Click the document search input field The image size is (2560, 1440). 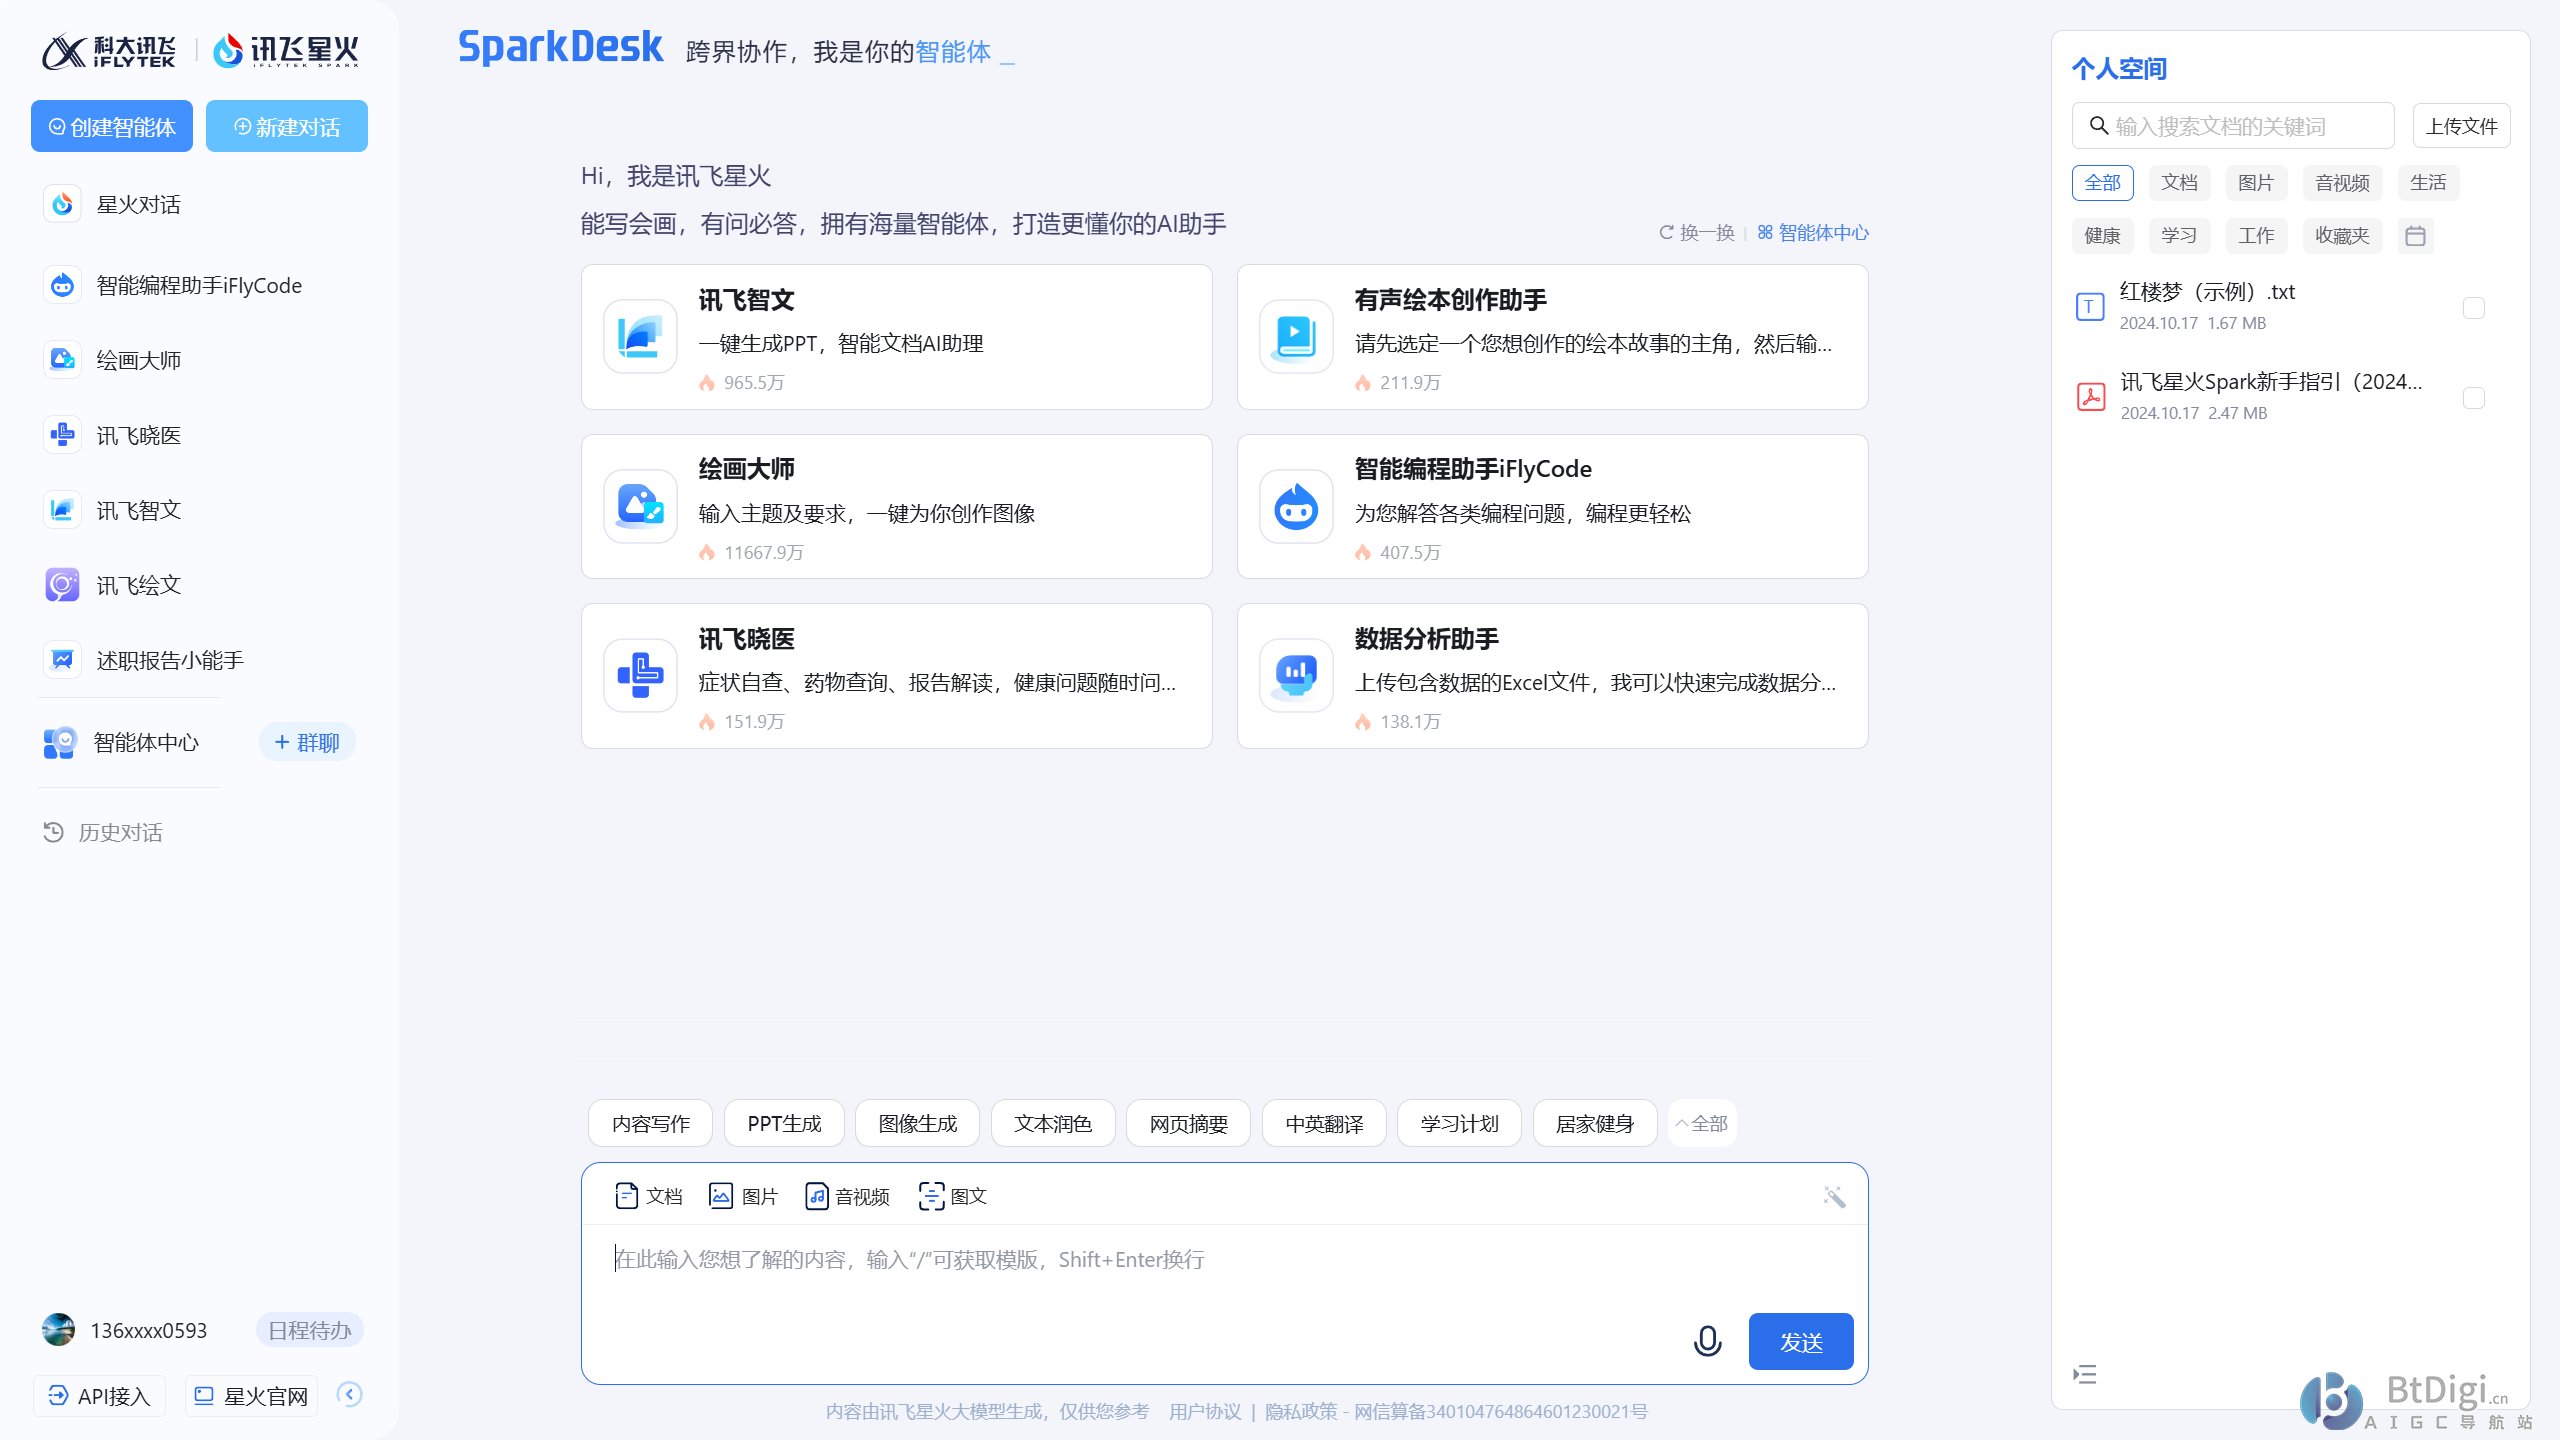click(2233, 126)
